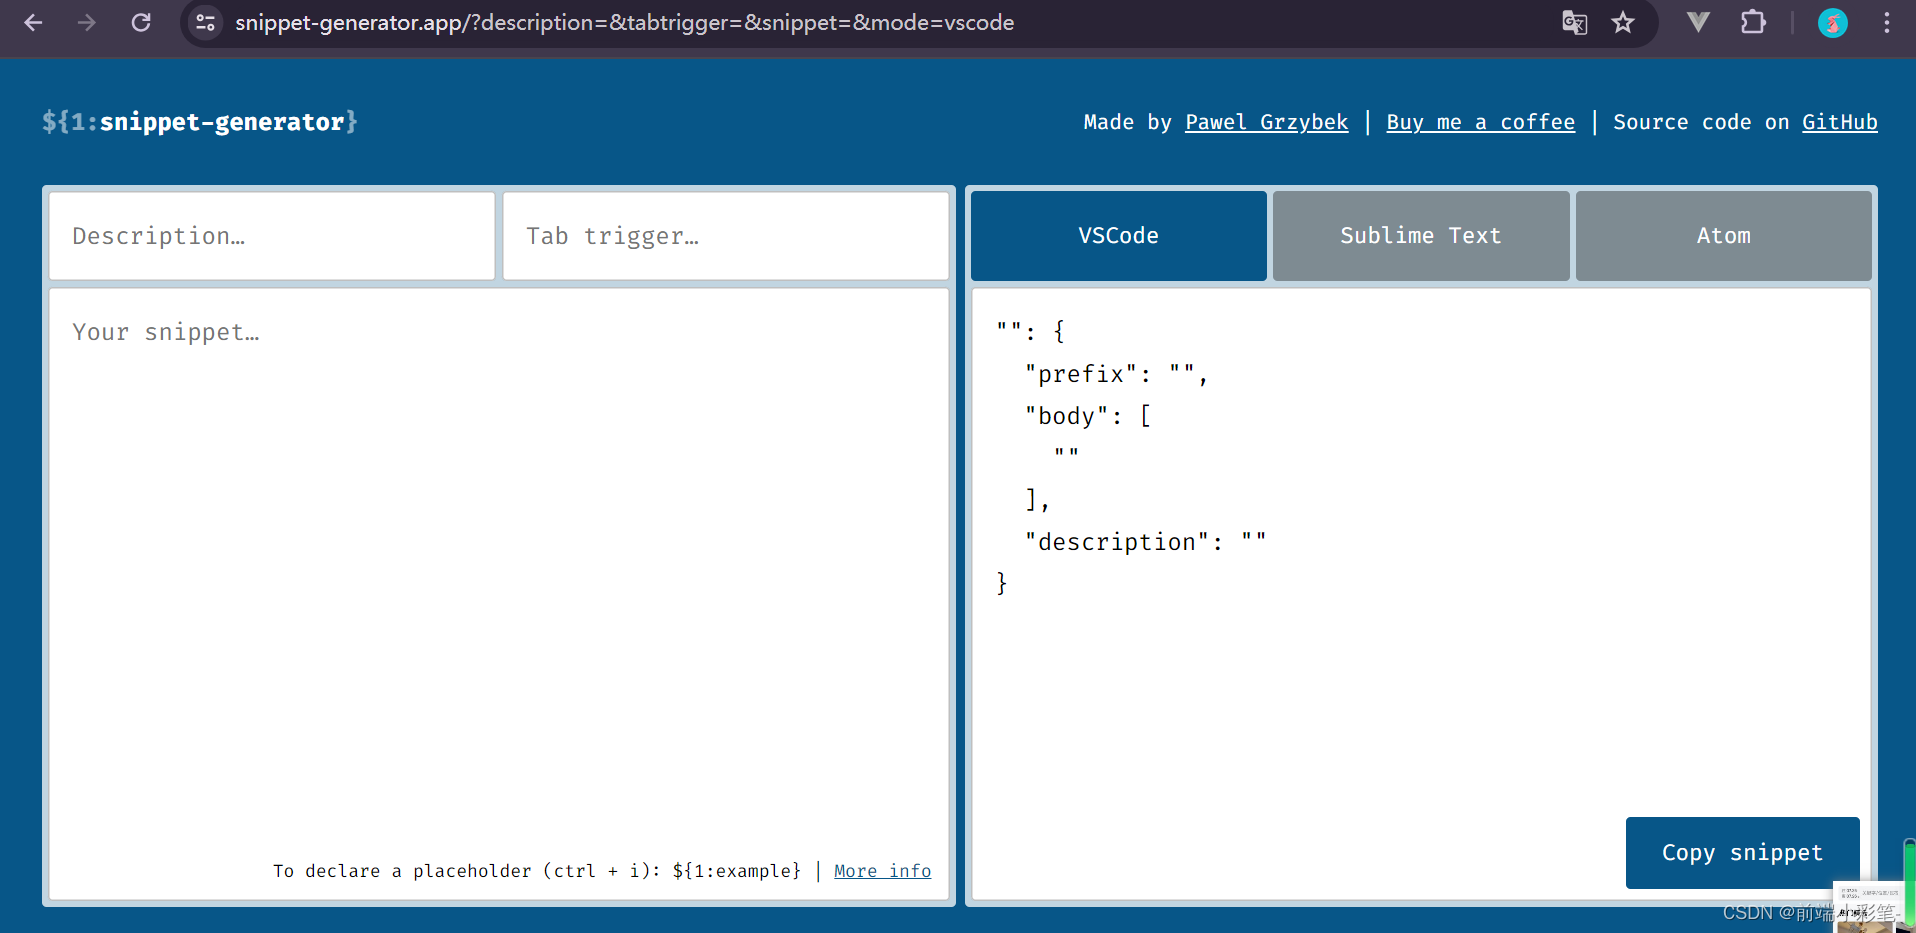Viewport: 1916px width, 933px height.
Task: Click the ${1:example} placeholder hint text
Action: point(737,871)
